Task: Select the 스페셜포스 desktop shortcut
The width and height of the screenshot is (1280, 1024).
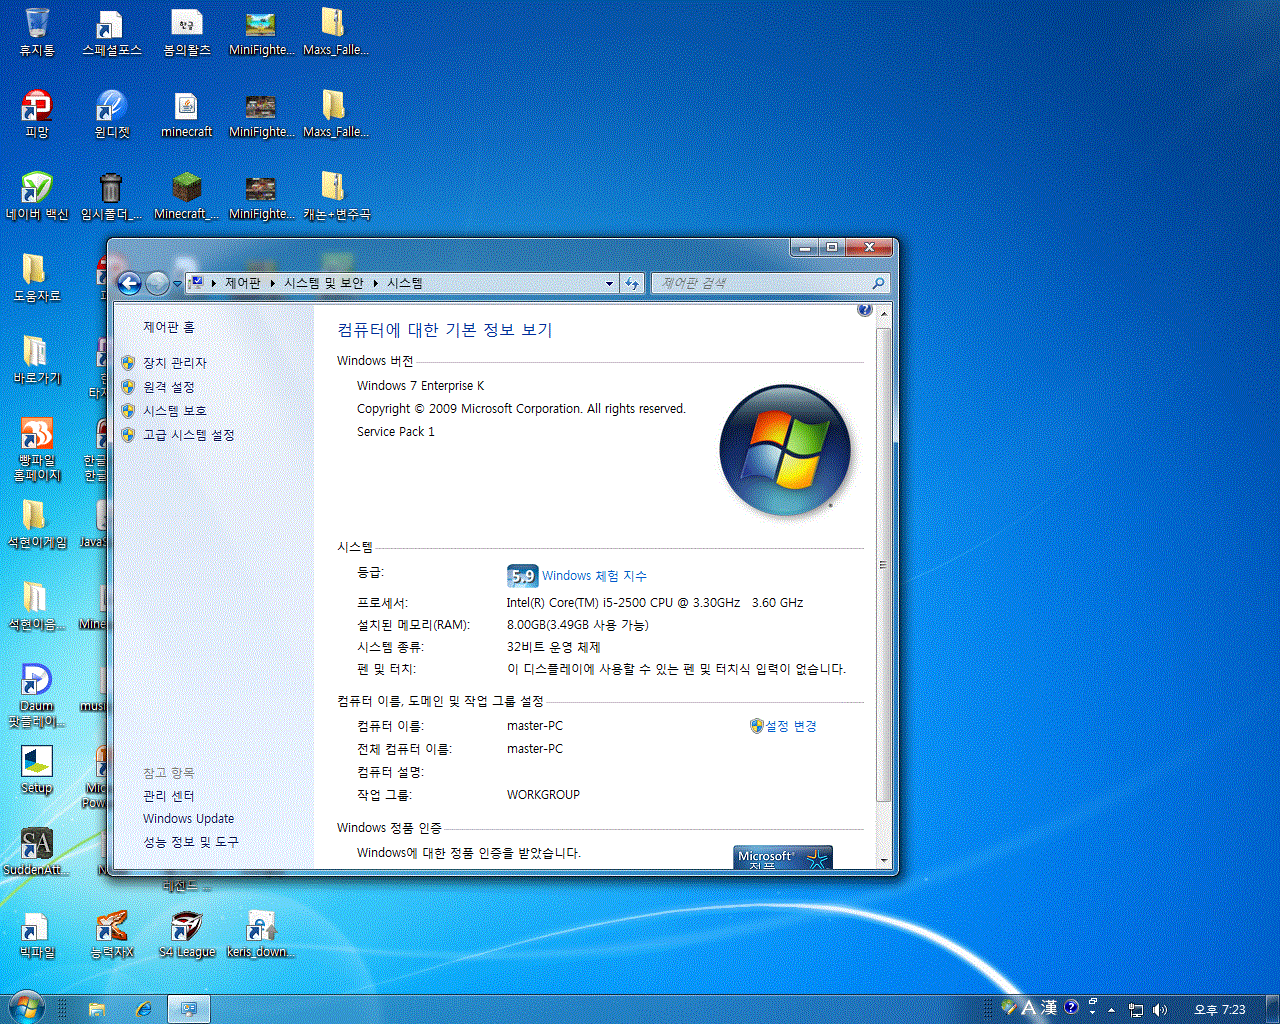Action: (x=111, y=32)
